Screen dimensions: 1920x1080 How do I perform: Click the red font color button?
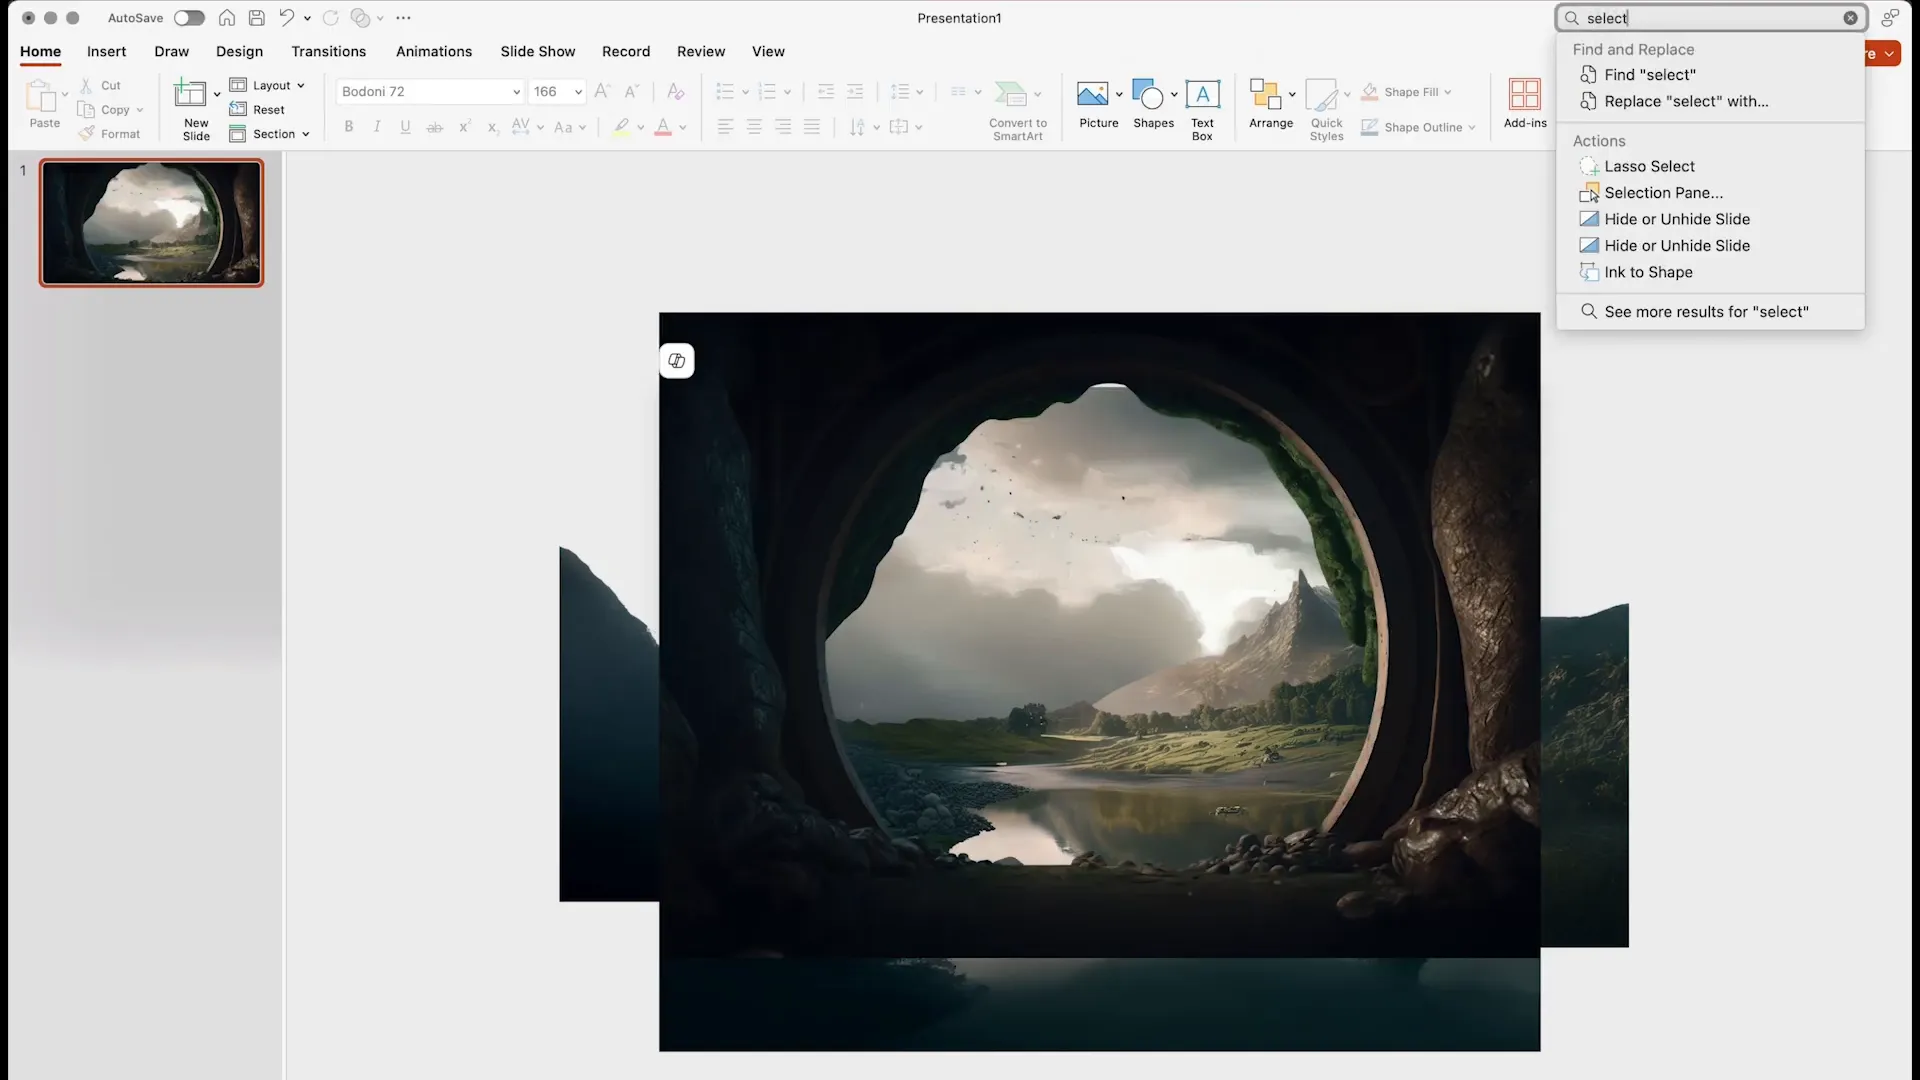pyautogui.click(x=663, y=127)
